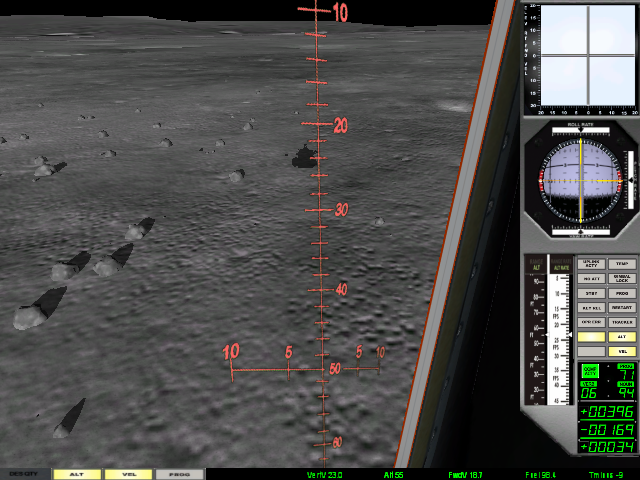Click the VEL button in the bottom bar
The width and height of the screenshot is (640, 480).
tap(129, 474)
